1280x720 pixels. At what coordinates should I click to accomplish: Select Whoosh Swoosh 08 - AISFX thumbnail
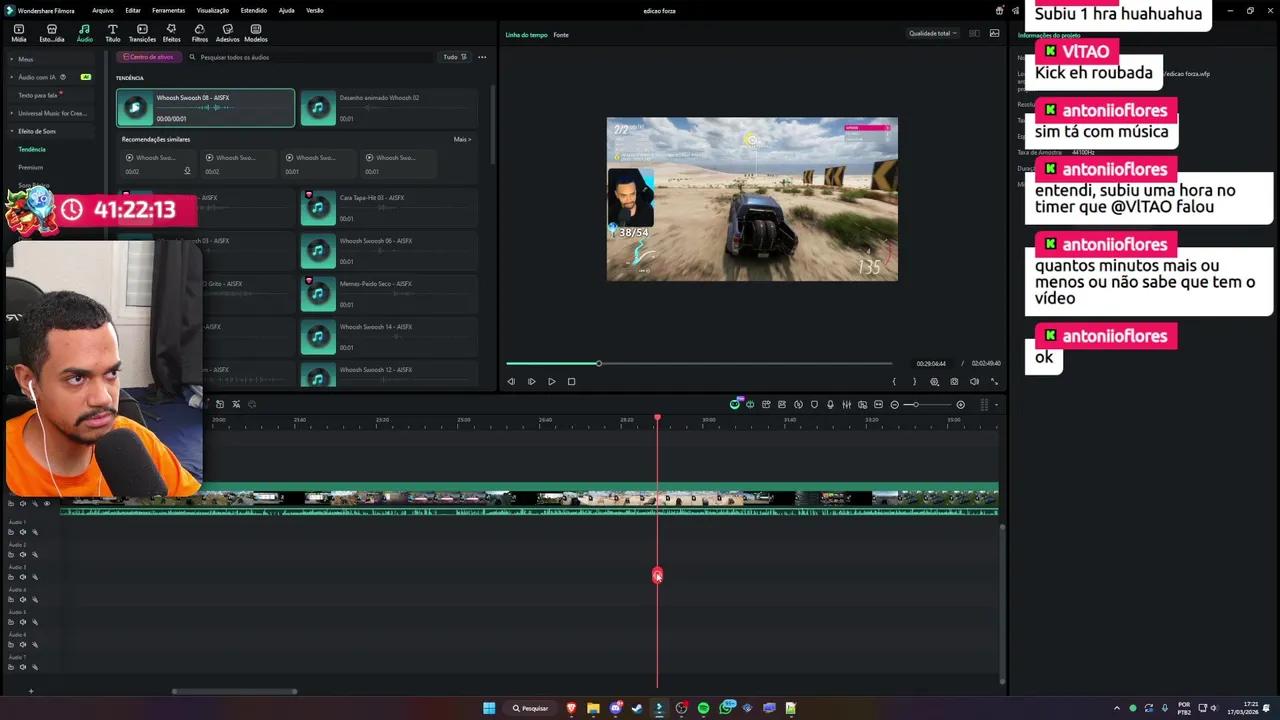coord(135,108)
